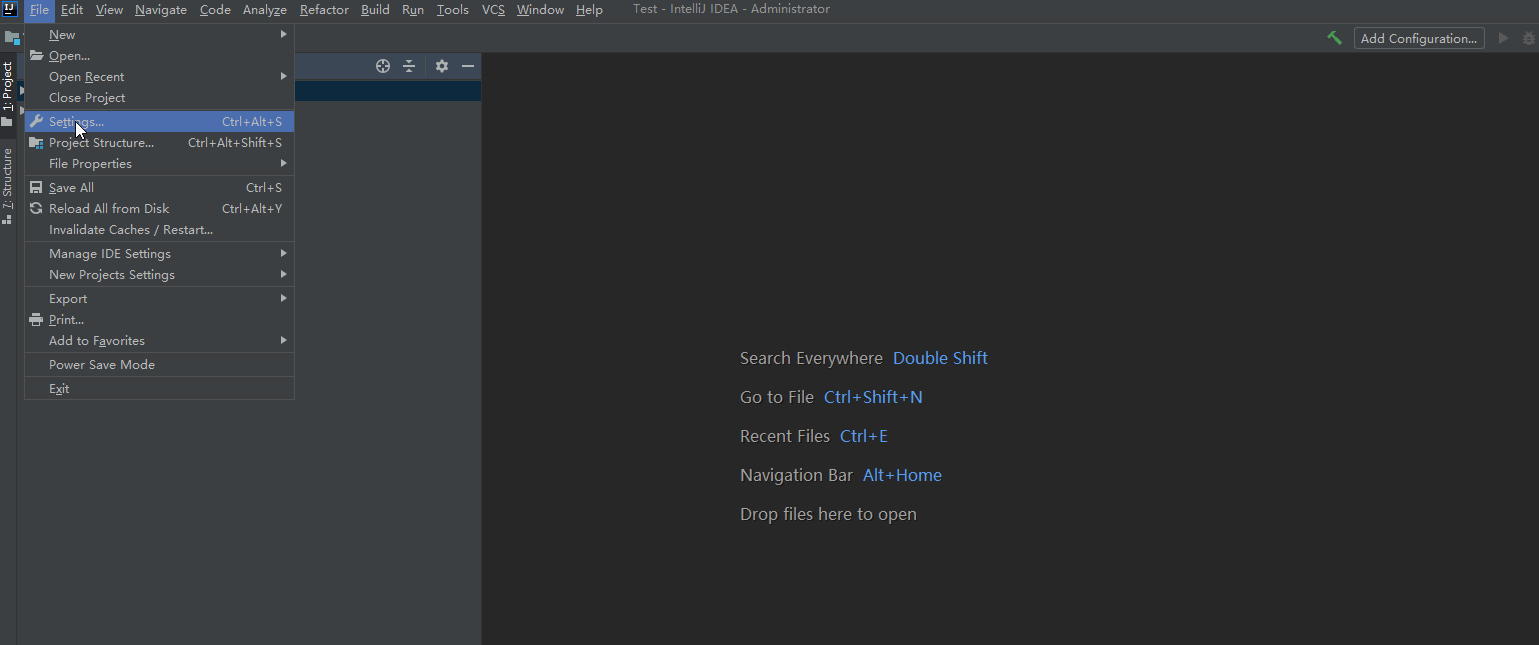Hide the Project panel with minus icon

pos(467,66)
